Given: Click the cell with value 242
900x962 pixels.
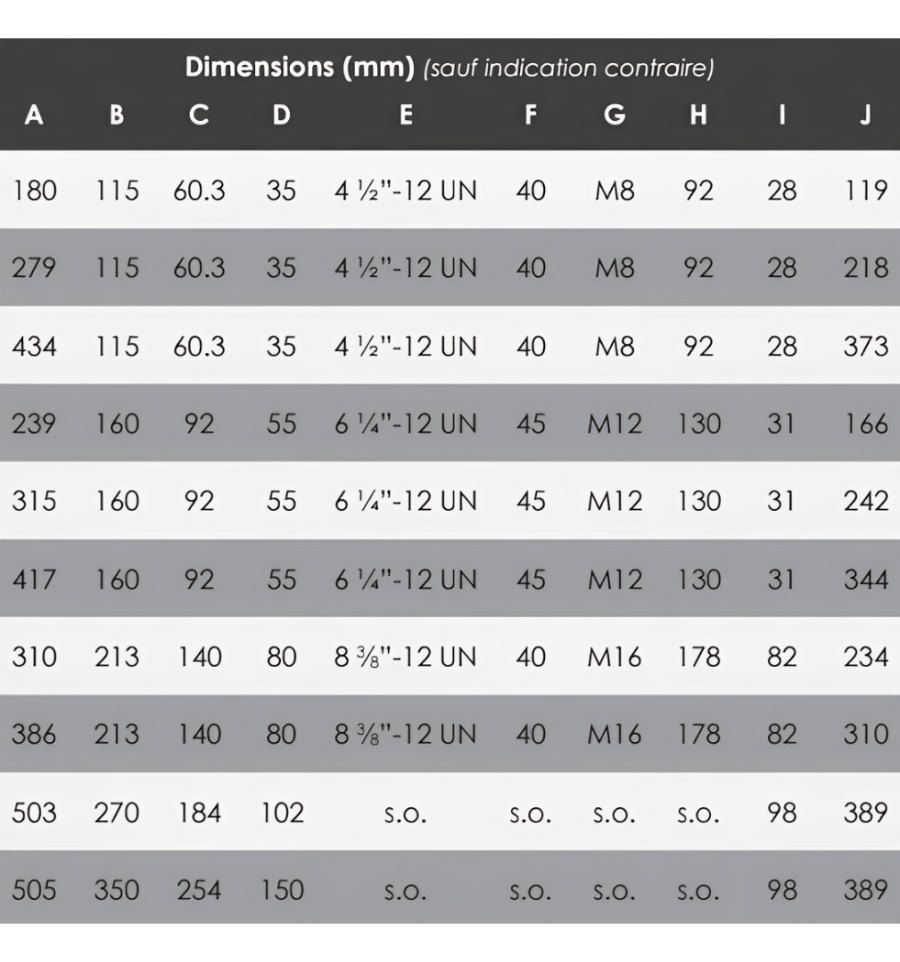Looking at the screenshot, I should (x=865, y=501).
